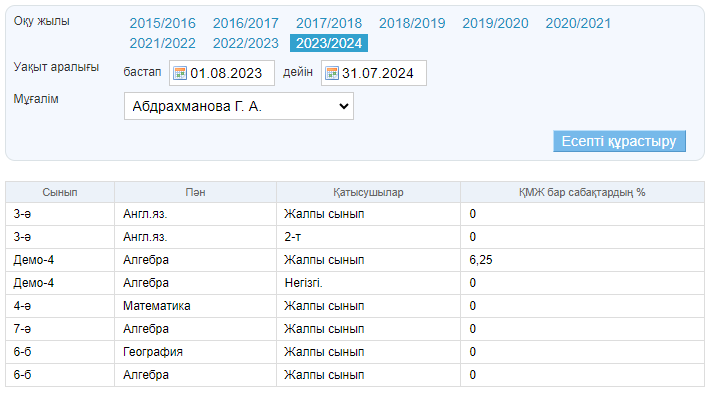Viewport: 709px width, 403px height.
Task: Switch to the 2017/2018 school year
Action: pos(329,23)
